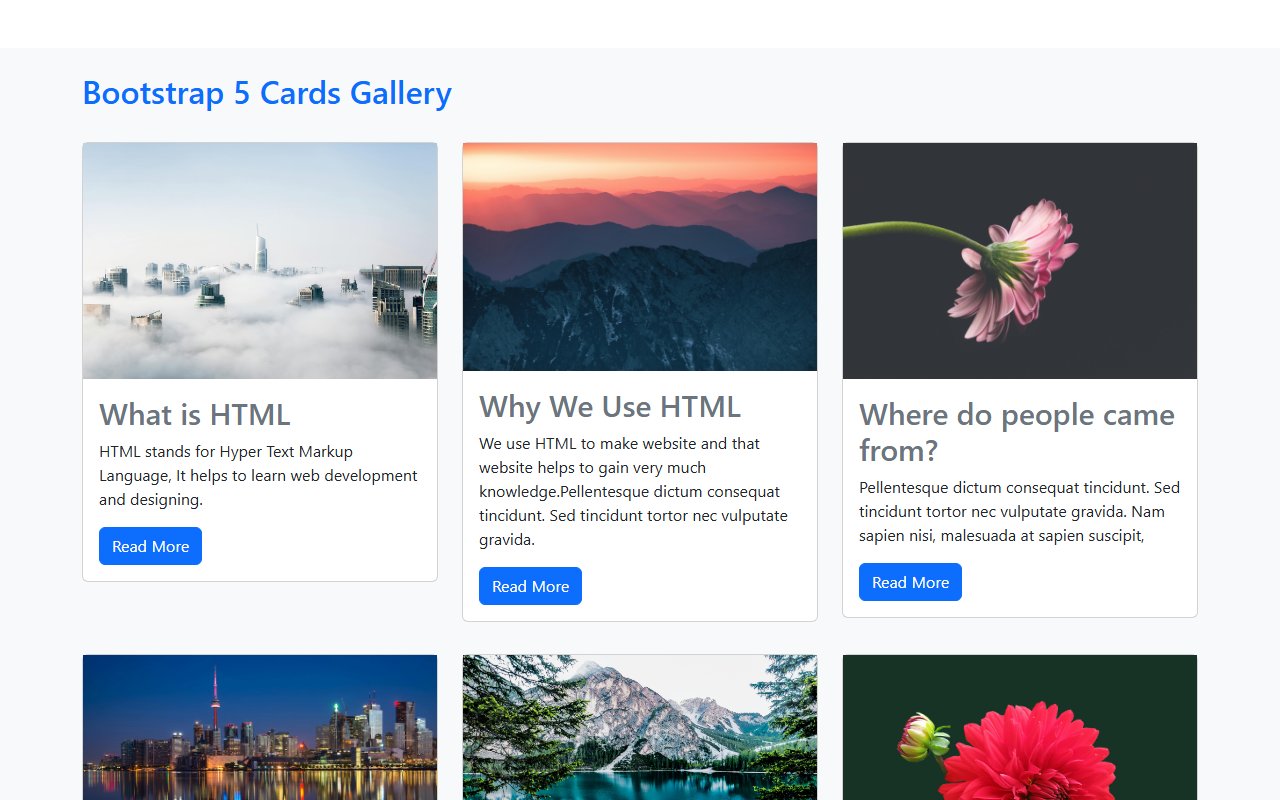
Task: Click the paragraph text on the second card
Action: click(x=633, y=490)
